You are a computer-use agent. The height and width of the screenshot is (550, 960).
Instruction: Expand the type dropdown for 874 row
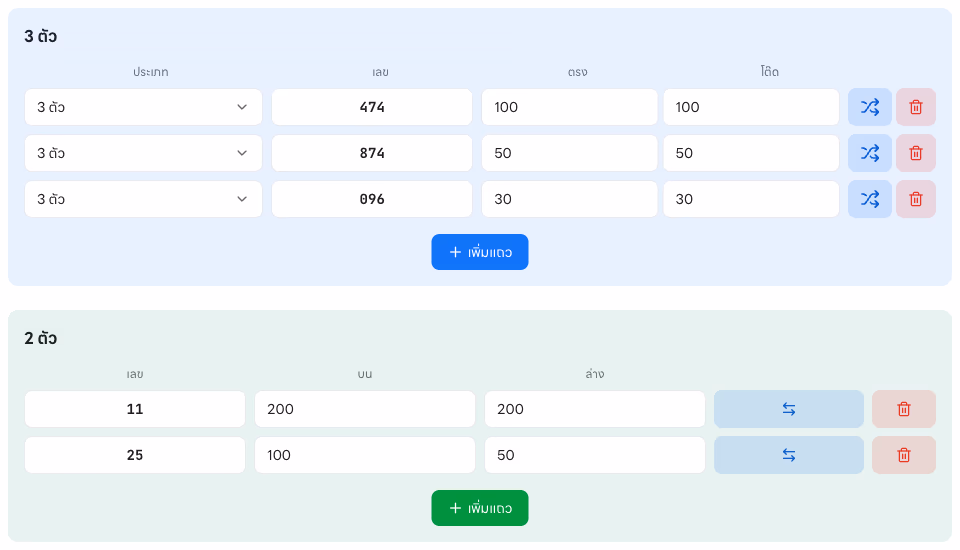point(143,153)
